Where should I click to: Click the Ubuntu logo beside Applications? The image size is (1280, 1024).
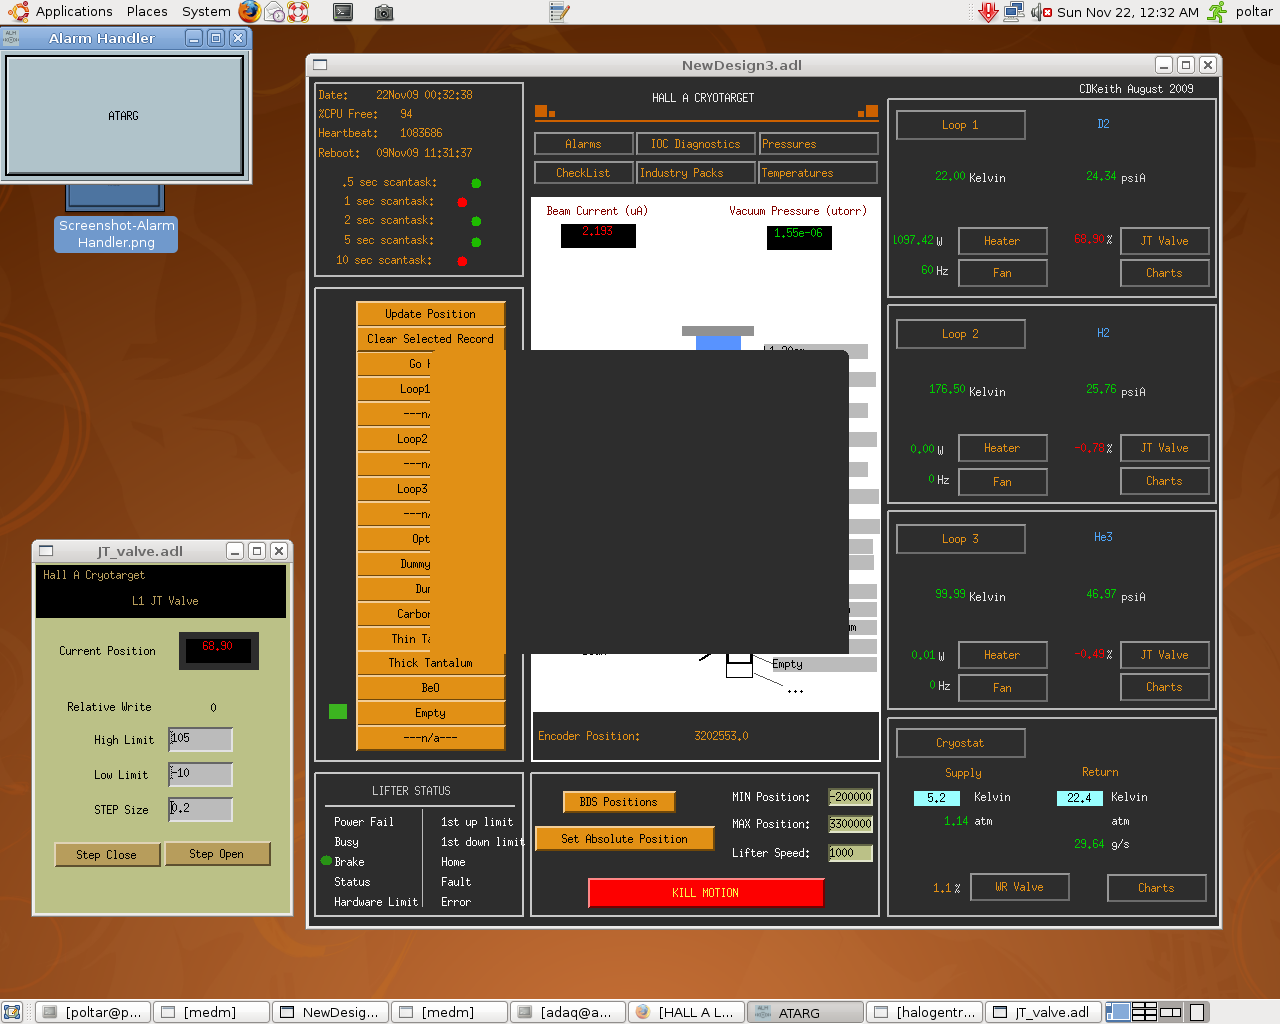click(x=18, y=12)
